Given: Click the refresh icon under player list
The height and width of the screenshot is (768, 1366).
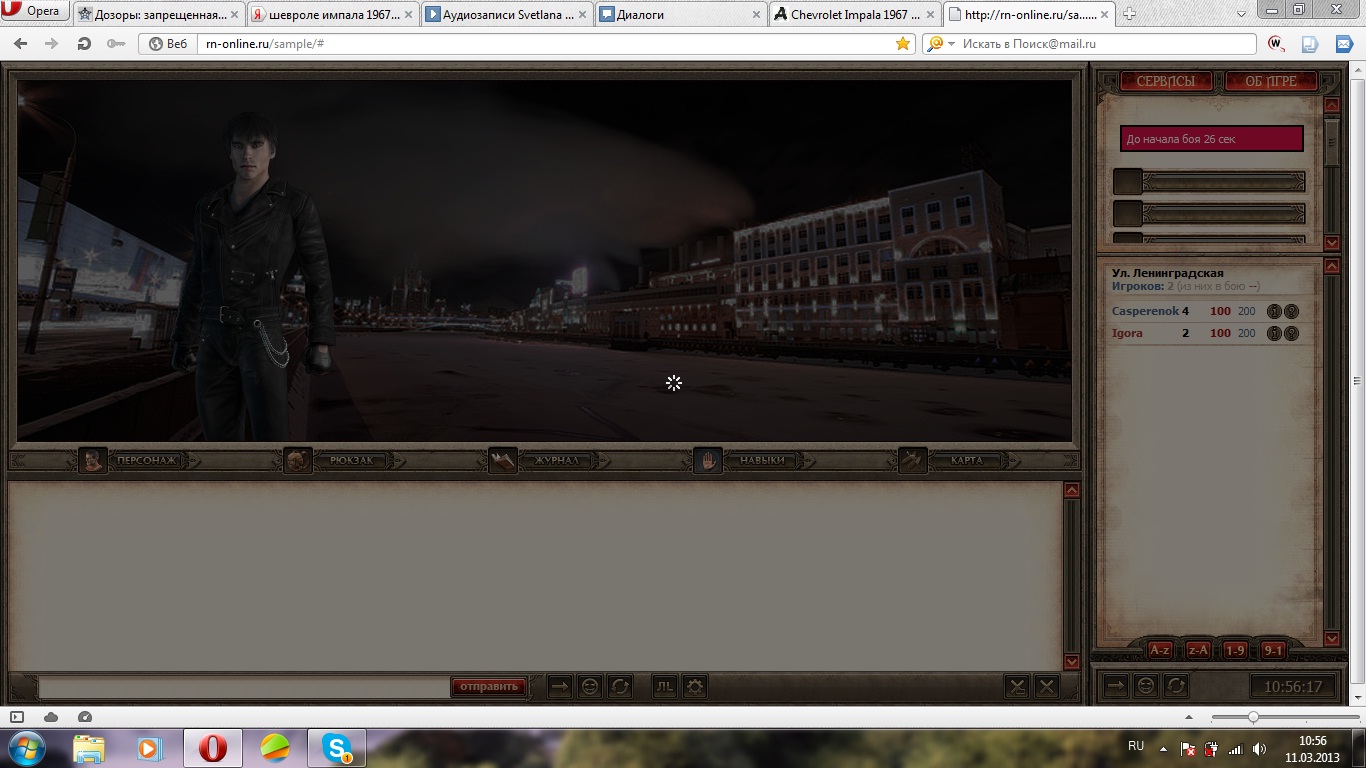Looking at the screenshot, I should pos(1176,686).
